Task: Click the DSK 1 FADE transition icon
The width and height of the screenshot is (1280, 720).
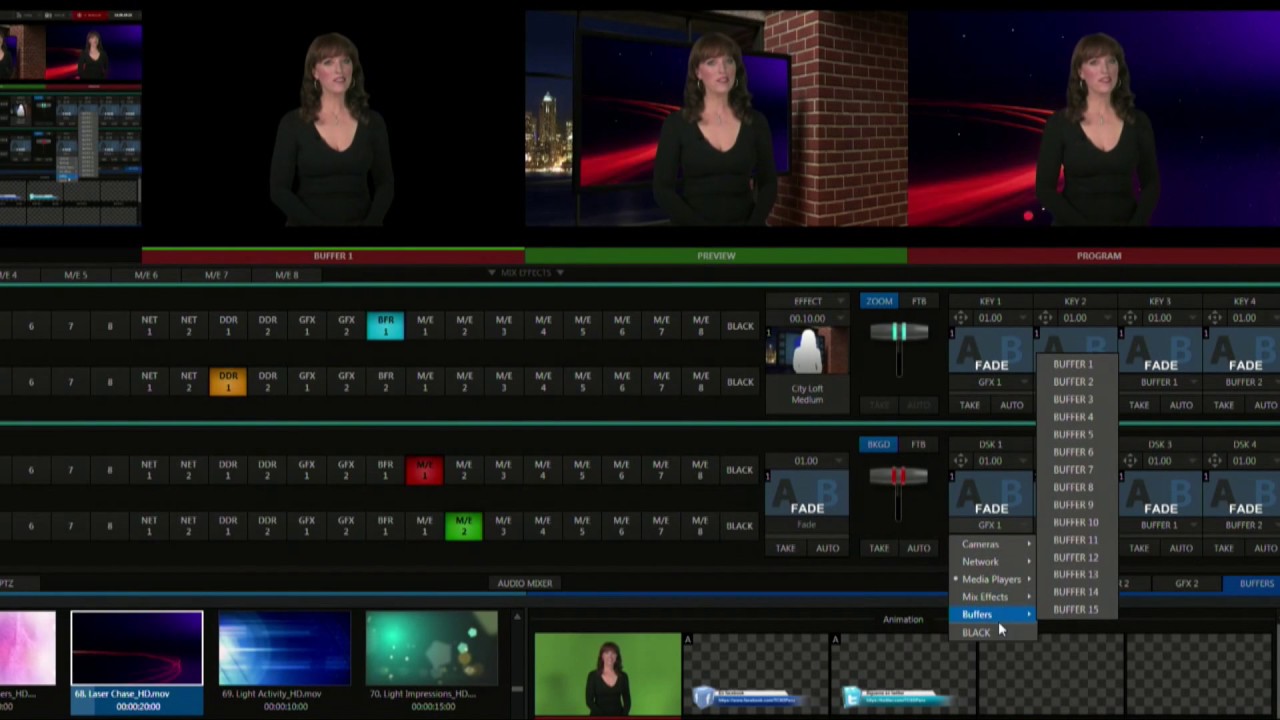Action: tap(991, 495)
